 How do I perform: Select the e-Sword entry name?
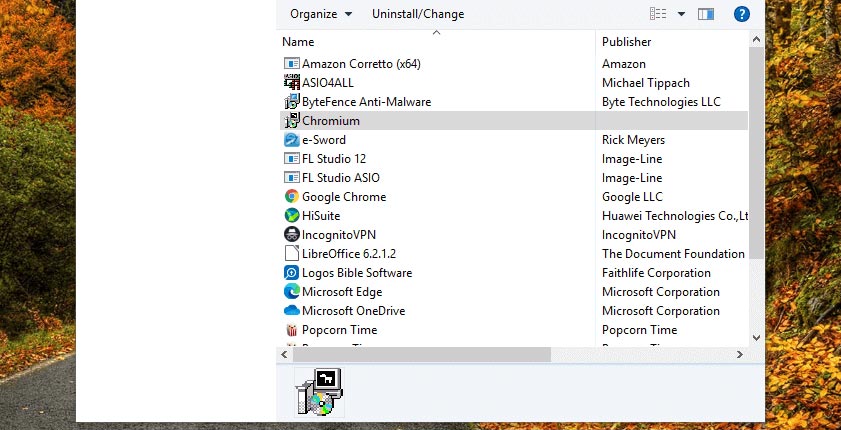coord(324,140)
